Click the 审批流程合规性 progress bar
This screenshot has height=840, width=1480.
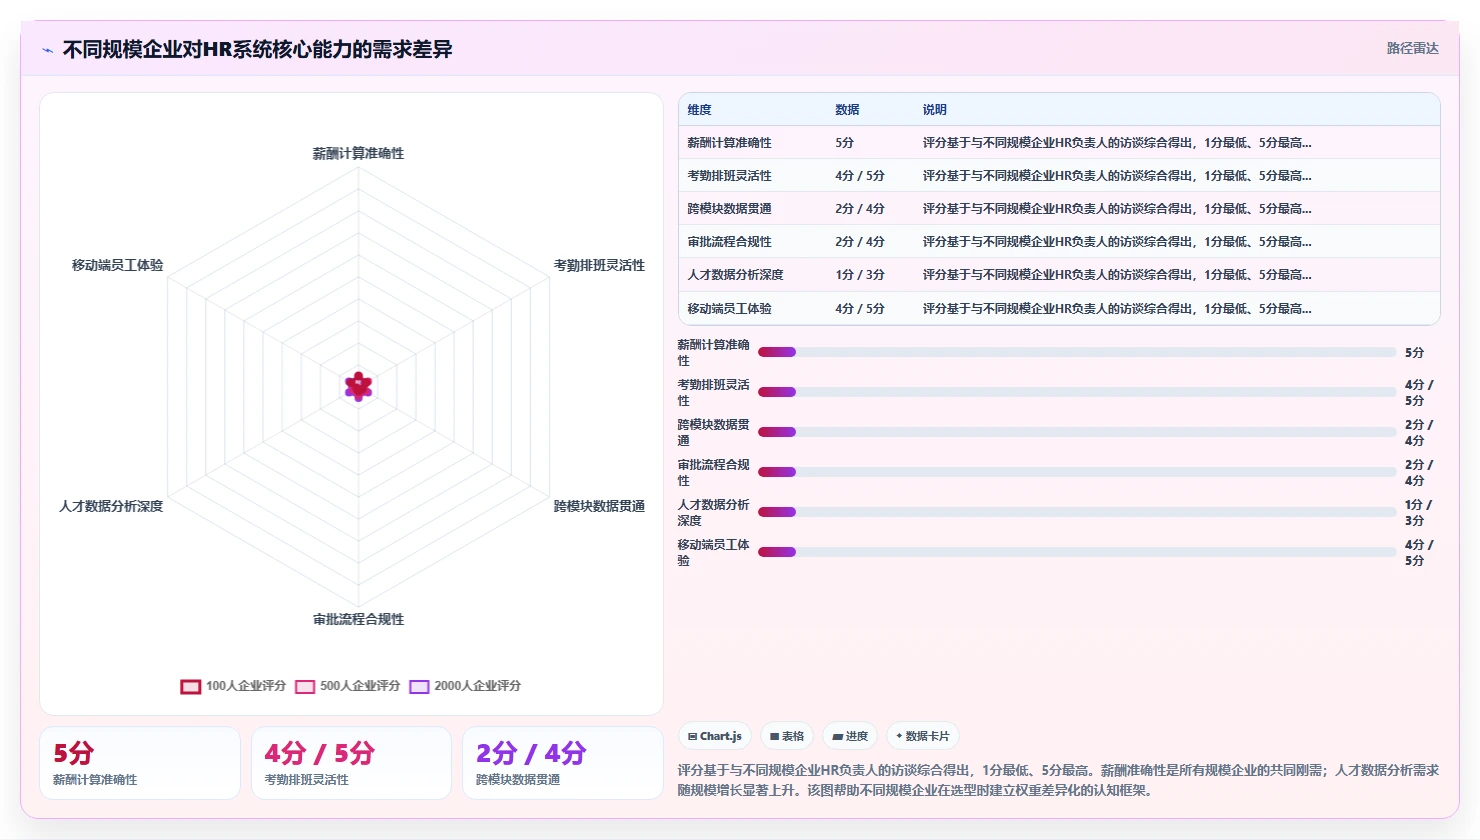coord(1077,472)
